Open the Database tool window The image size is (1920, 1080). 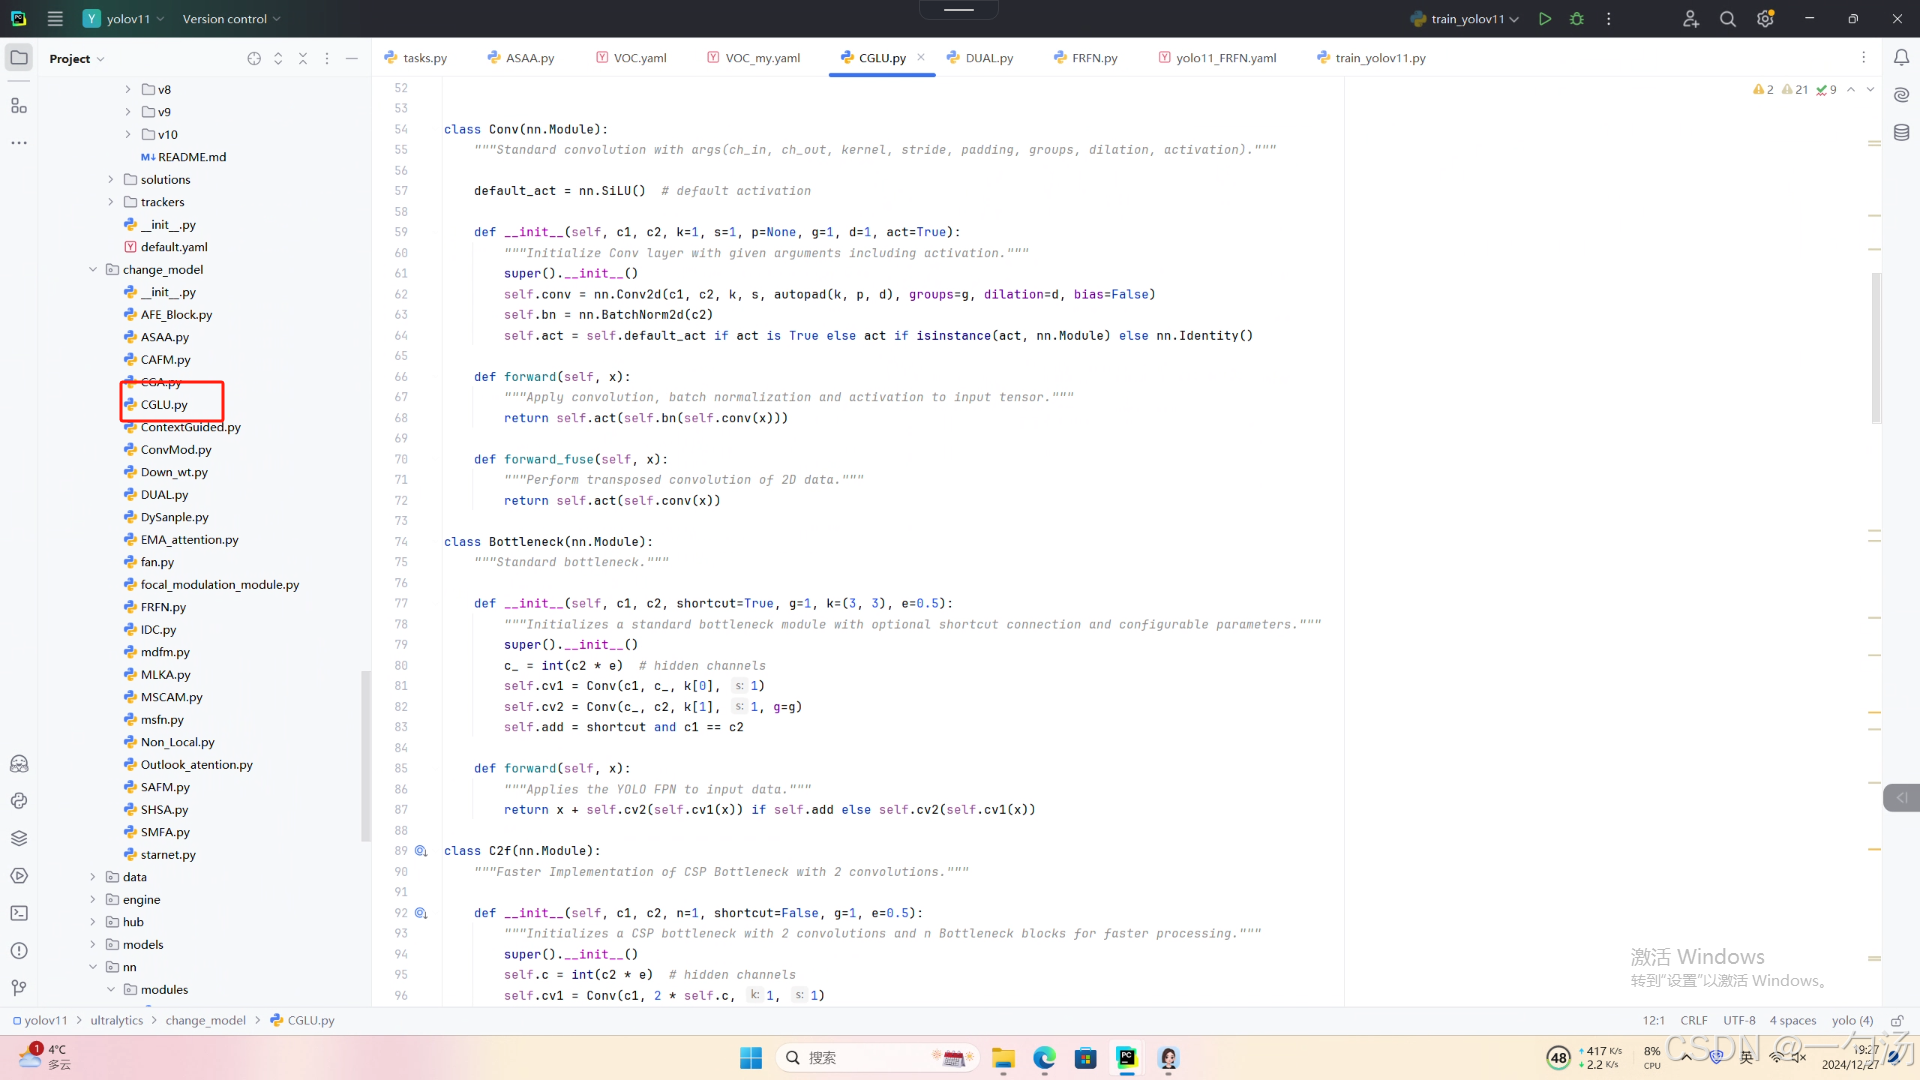point(1901,132)
